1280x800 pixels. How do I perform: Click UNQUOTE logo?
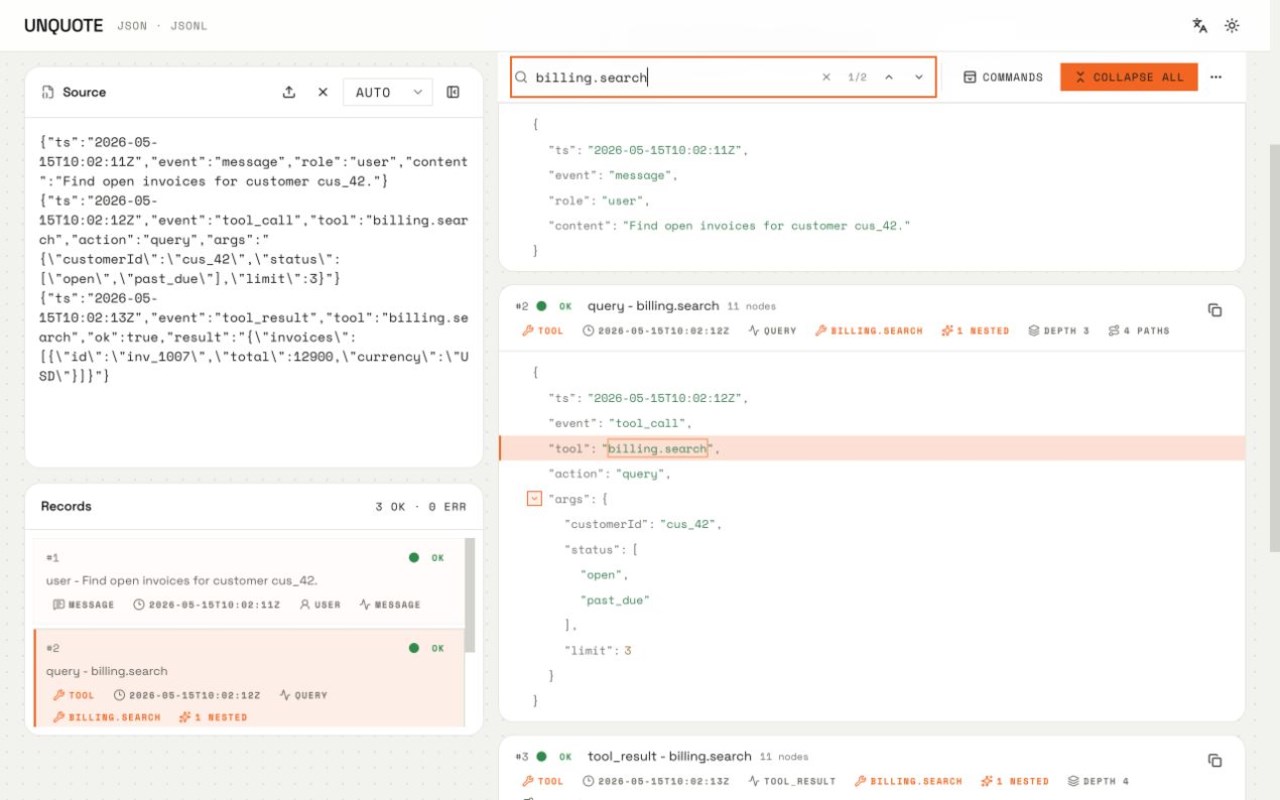63,26
